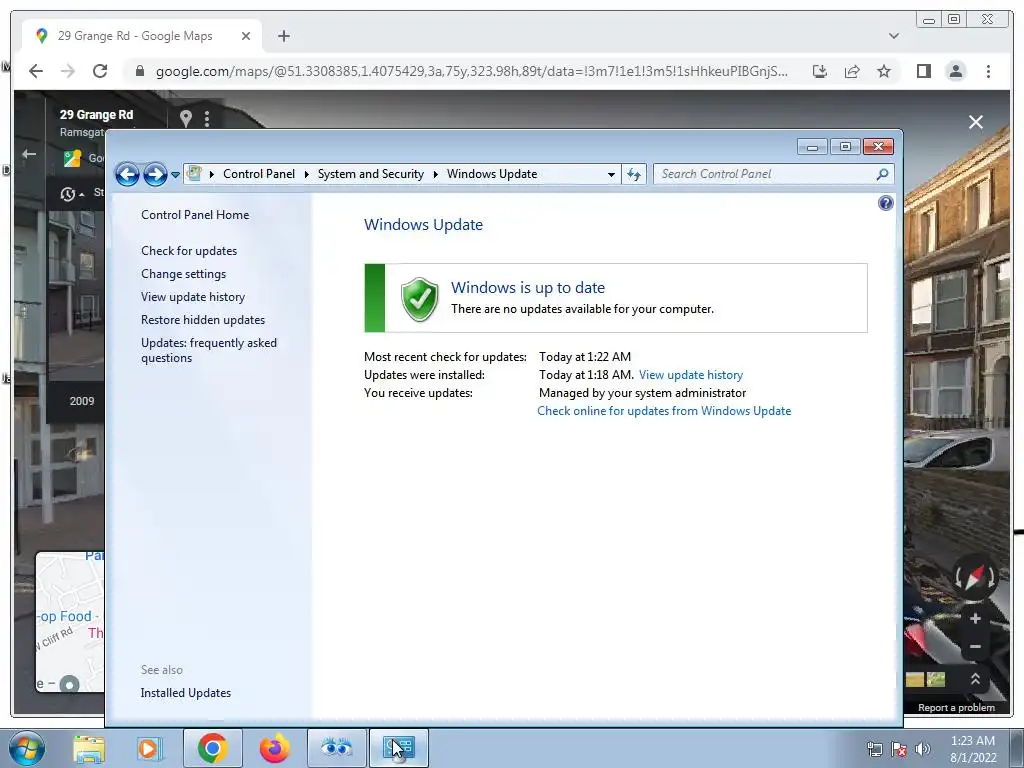The image size is (1024, 768).
Task: Share this page icon in Chrome
Action: 852,71
